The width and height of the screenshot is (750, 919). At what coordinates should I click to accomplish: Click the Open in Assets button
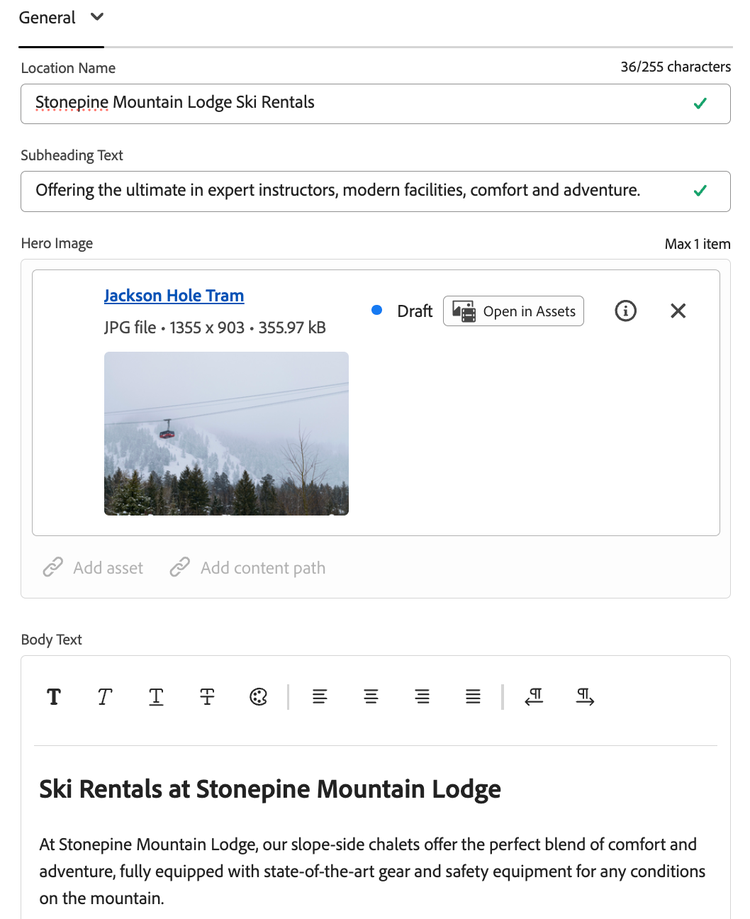pos(513,311)
